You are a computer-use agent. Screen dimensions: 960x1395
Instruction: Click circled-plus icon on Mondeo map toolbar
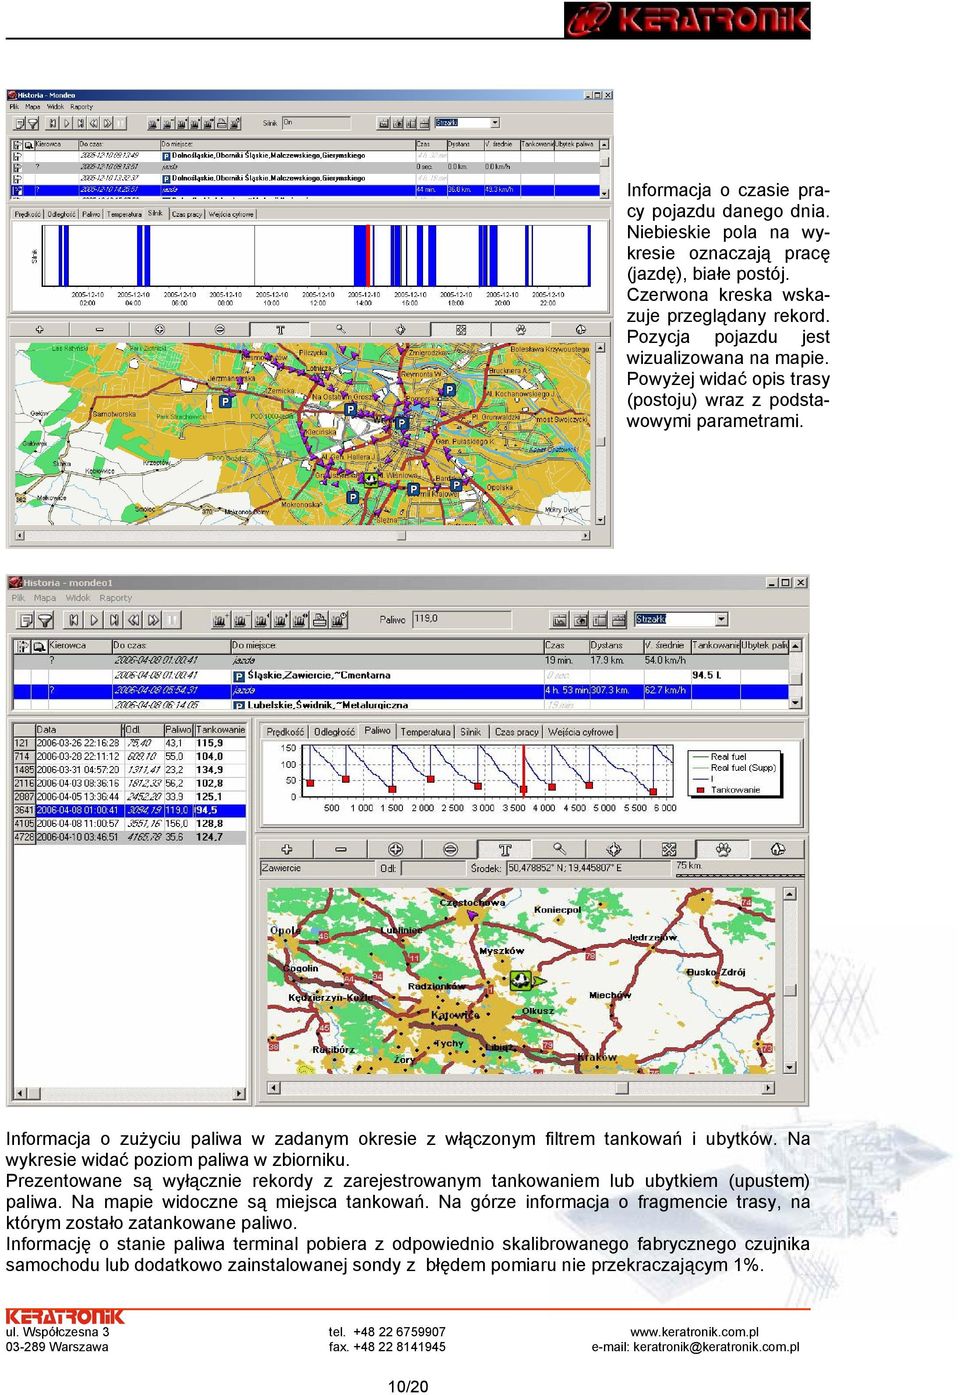pos(159,329)
